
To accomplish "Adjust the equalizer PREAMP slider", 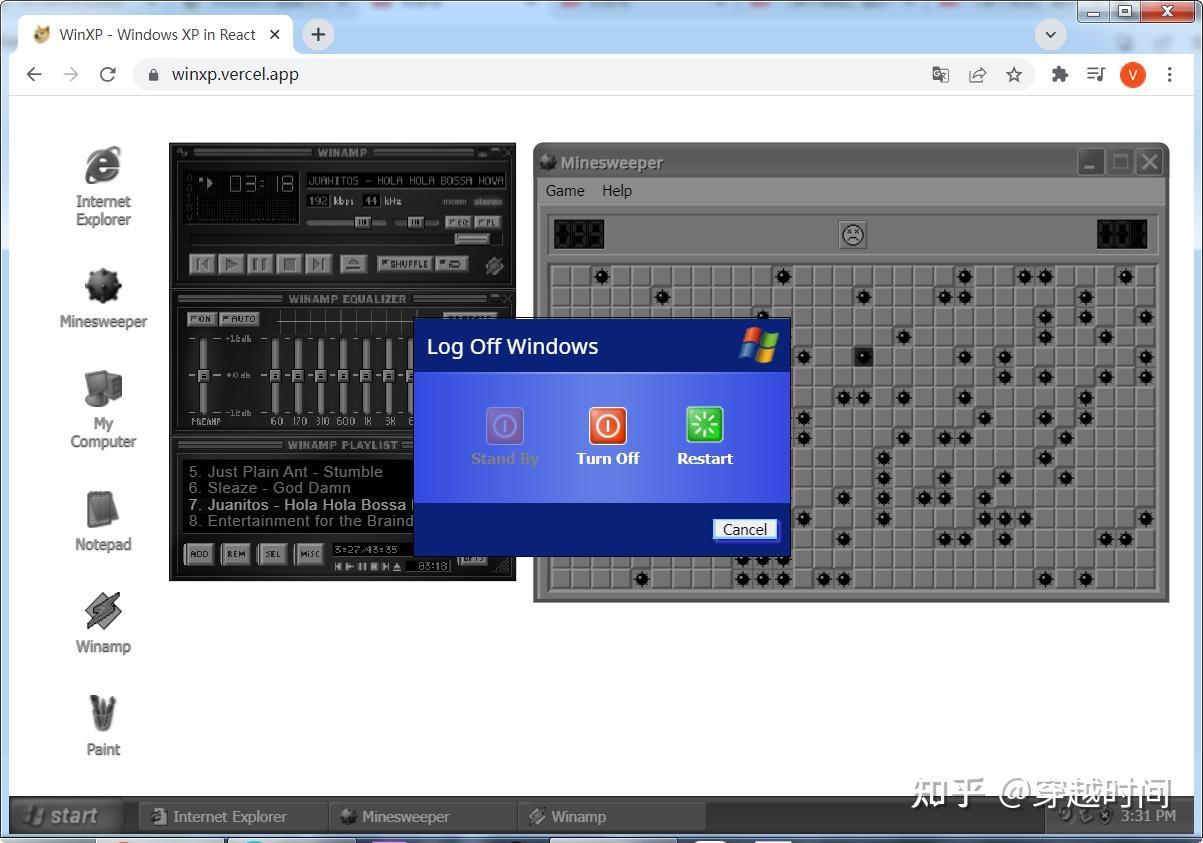I will 203,376.
